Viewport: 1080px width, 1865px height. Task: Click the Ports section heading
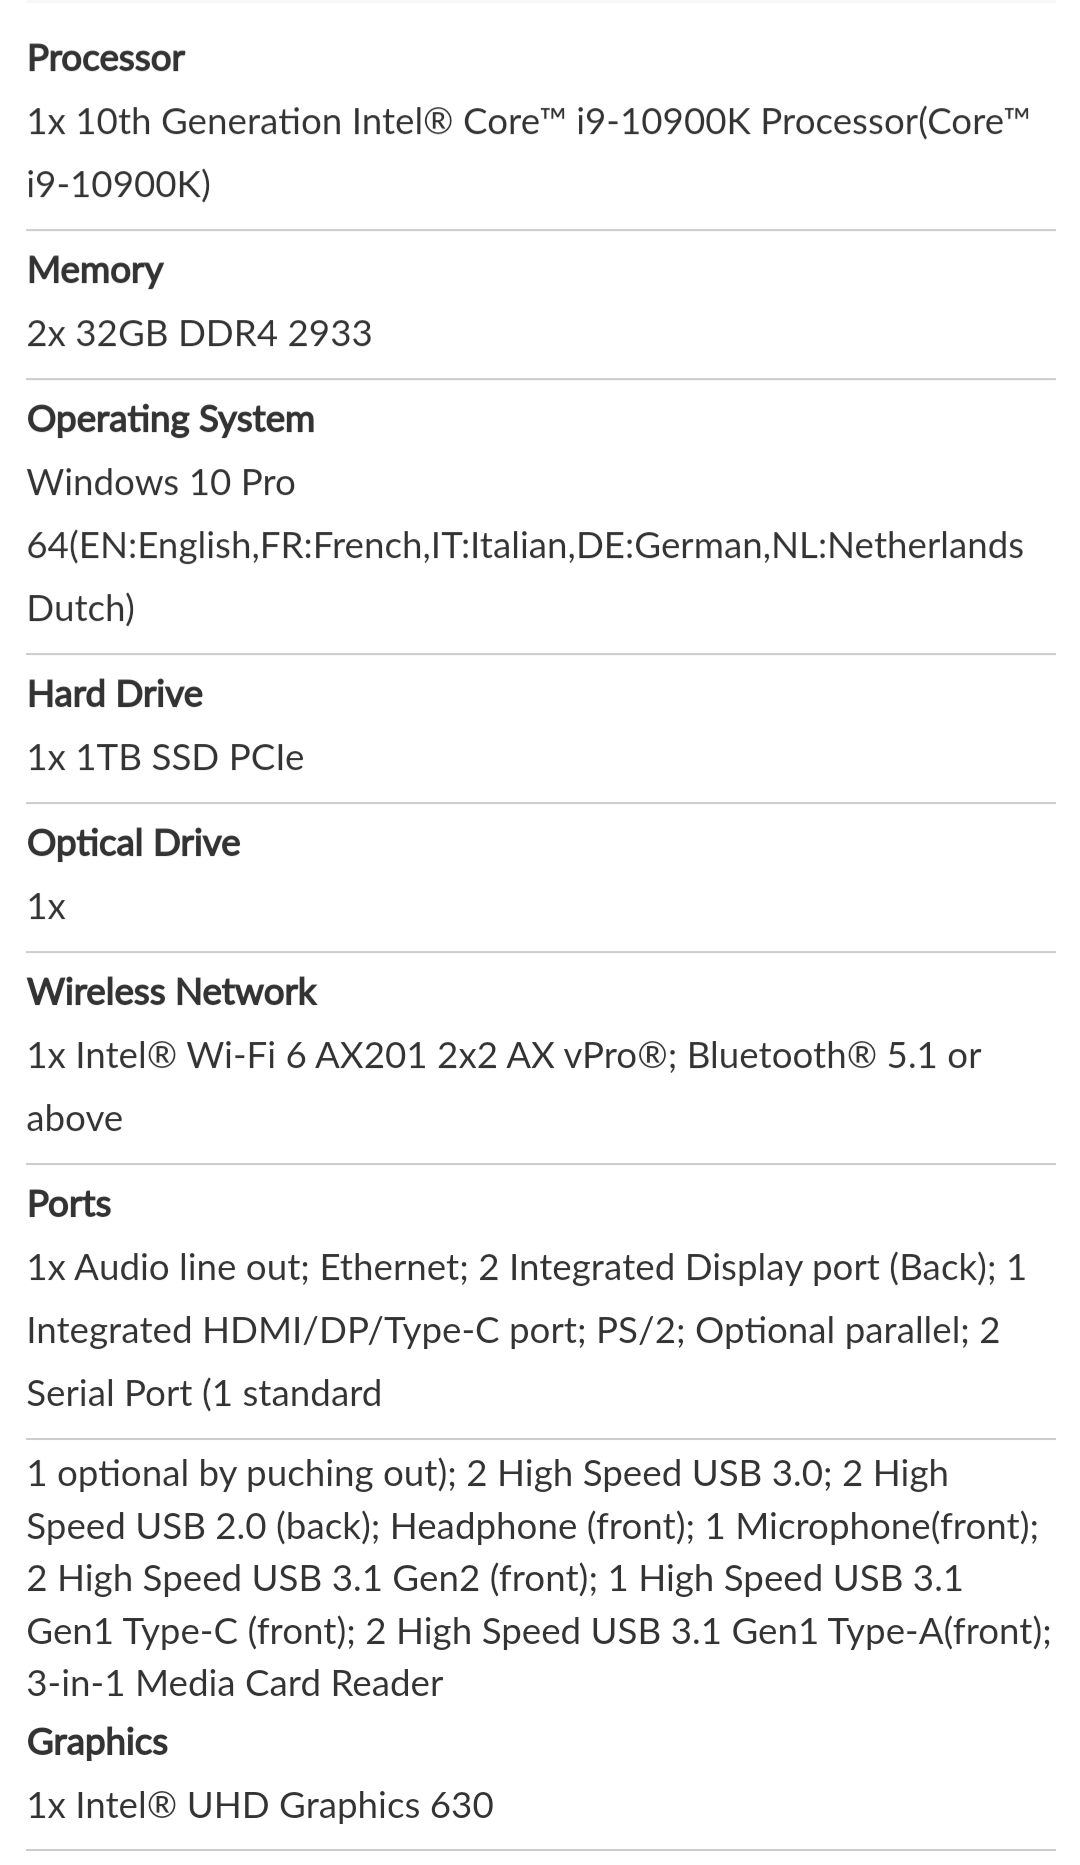coord(69,1205)
